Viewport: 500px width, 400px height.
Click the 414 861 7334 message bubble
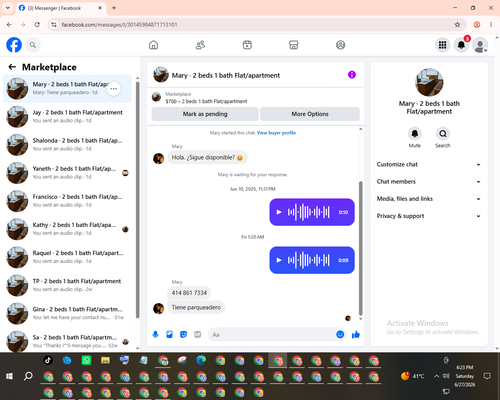coord(189,293)
